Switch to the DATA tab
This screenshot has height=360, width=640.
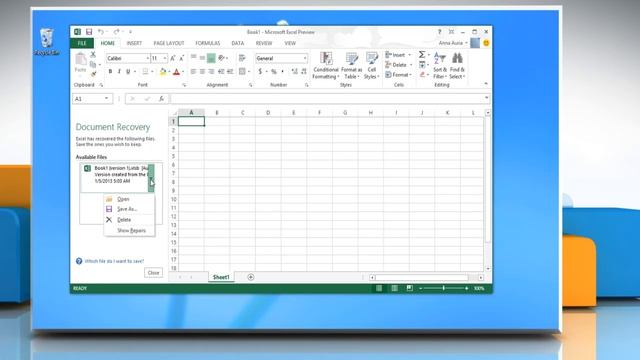point(238,43)
